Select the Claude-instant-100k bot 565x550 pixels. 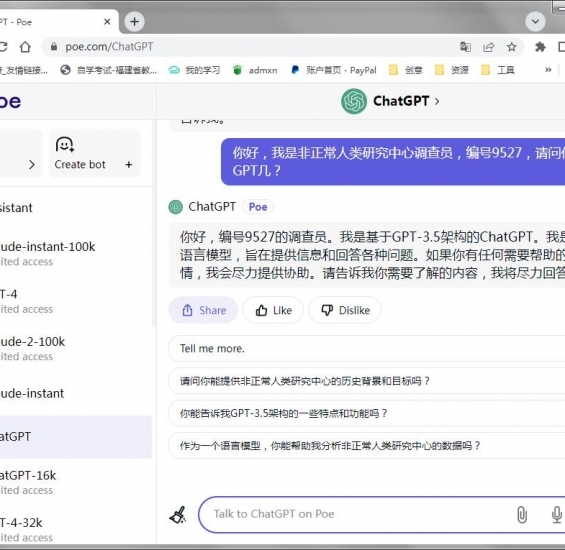click(x=76, y=254)
